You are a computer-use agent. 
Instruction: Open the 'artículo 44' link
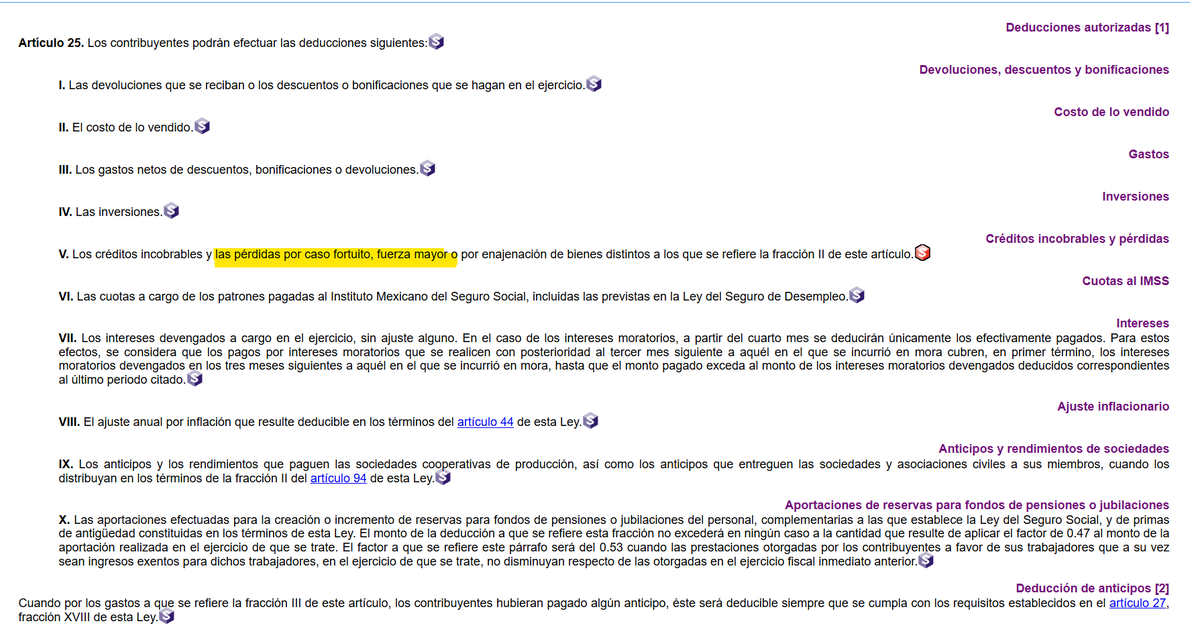pyautogui.click(x=485, y=422)
